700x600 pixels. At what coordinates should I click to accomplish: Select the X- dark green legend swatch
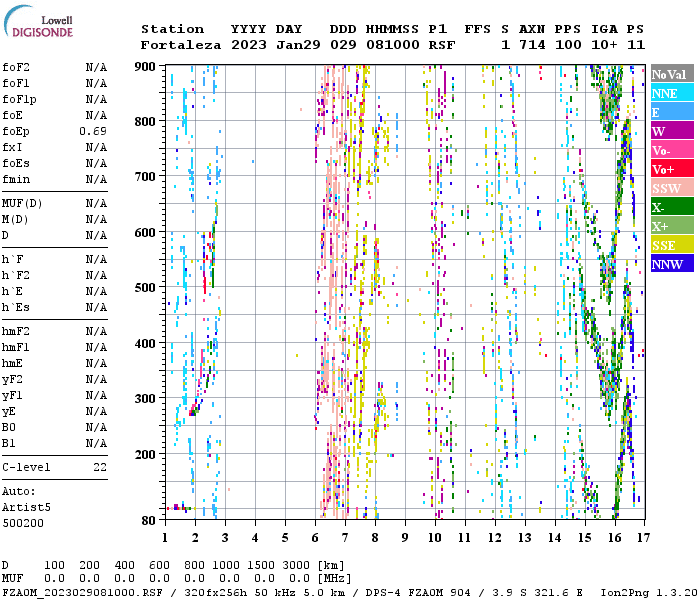click(x=672, y=207)
